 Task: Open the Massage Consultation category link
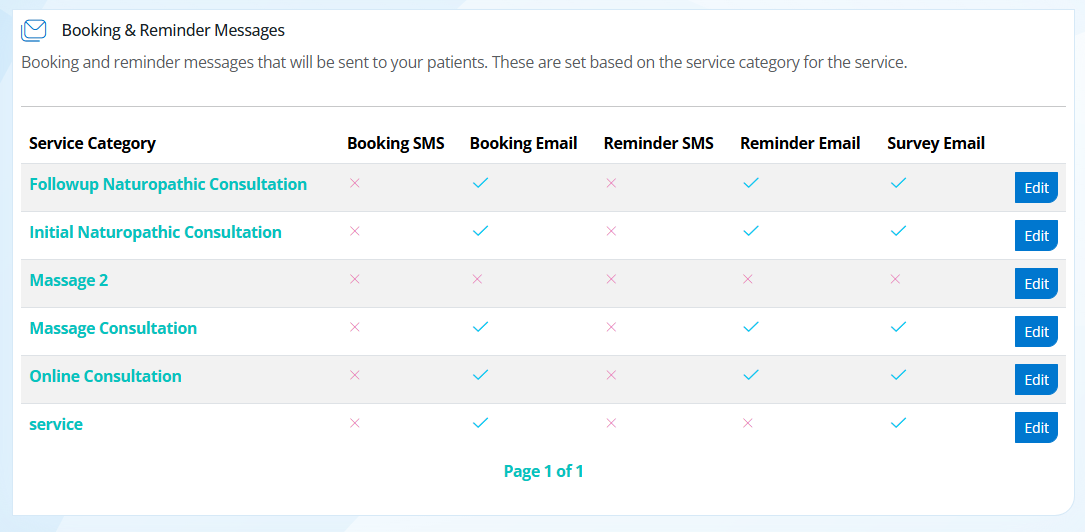point(113,328)
